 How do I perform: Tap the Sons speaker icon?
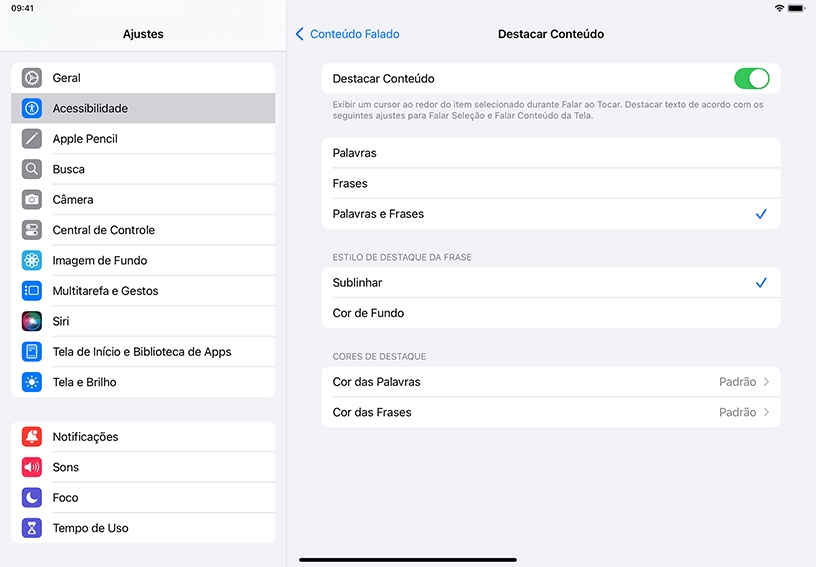32,467
